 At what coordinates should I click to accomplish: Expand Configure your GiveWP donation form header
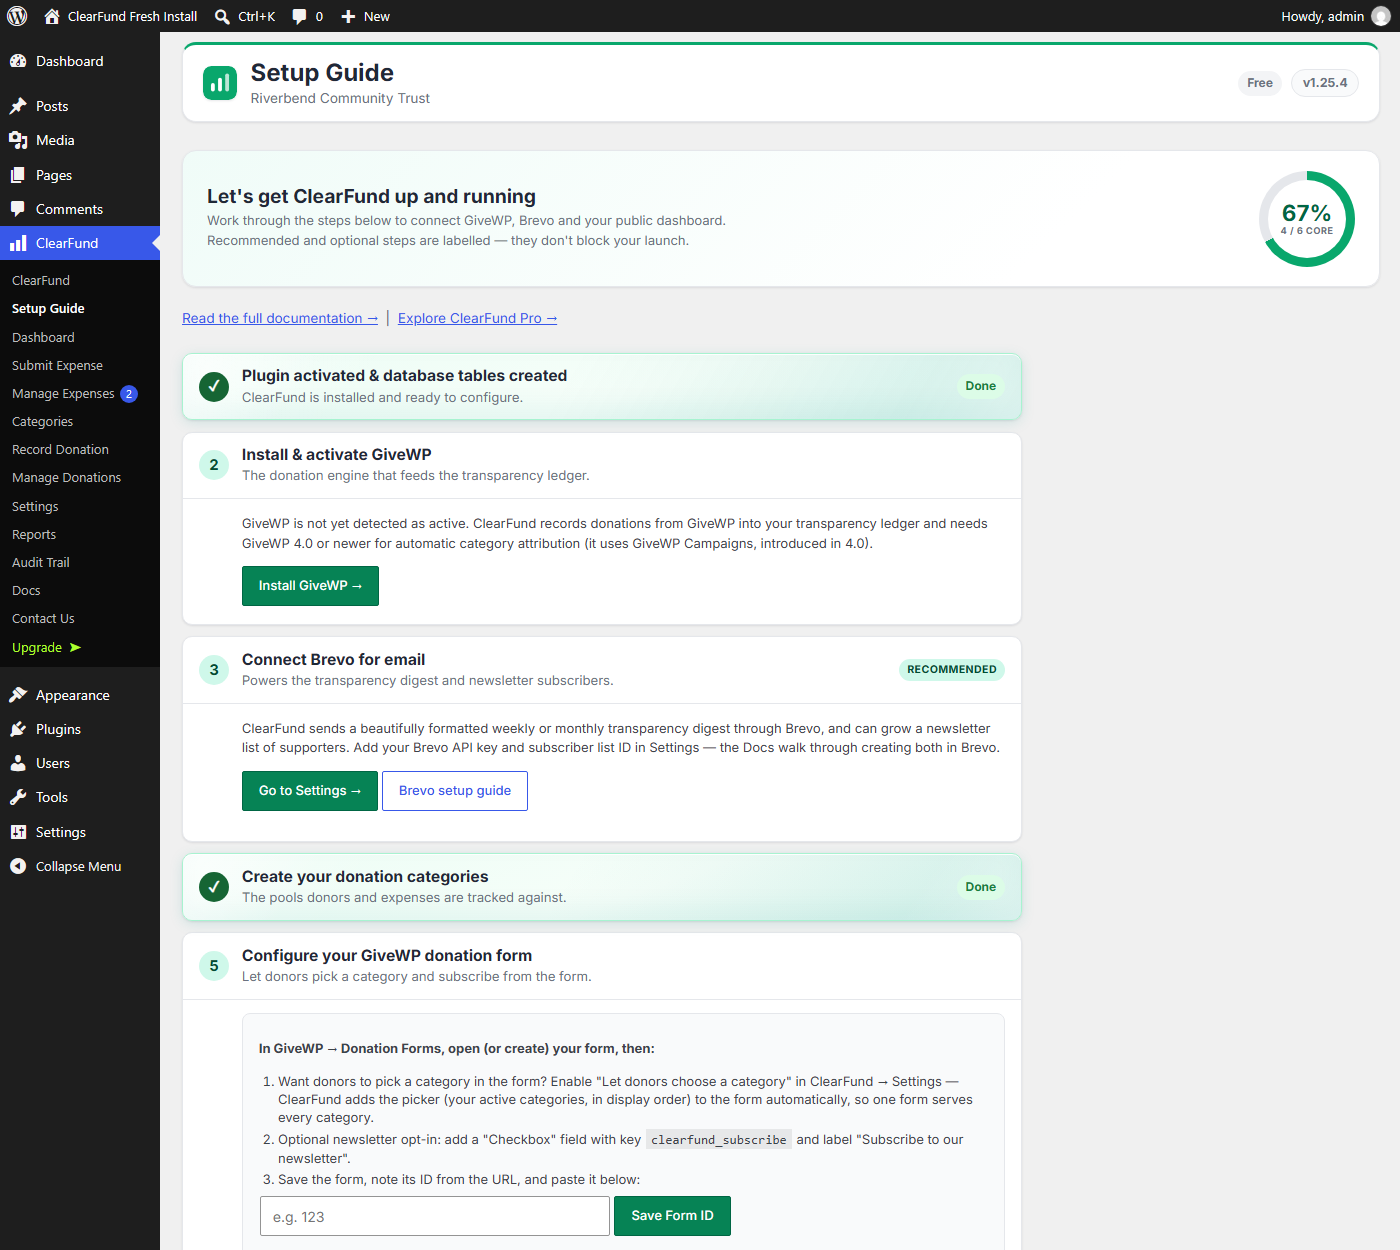click(602, 966)
